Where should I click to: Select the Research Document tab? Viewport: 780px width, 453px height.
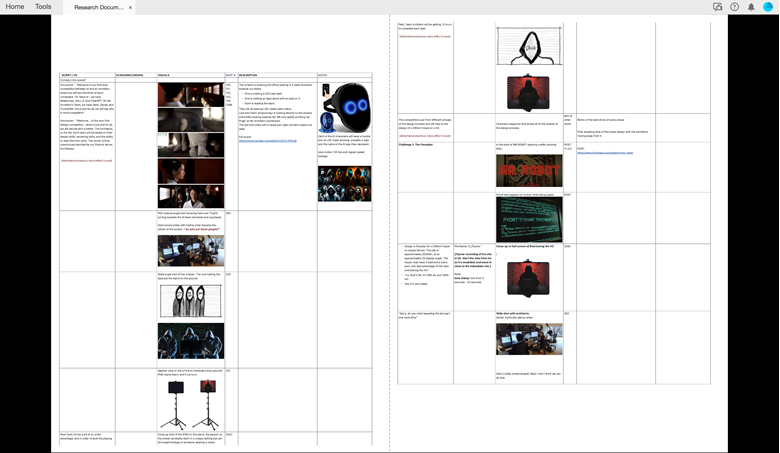(x=99, y=7)
